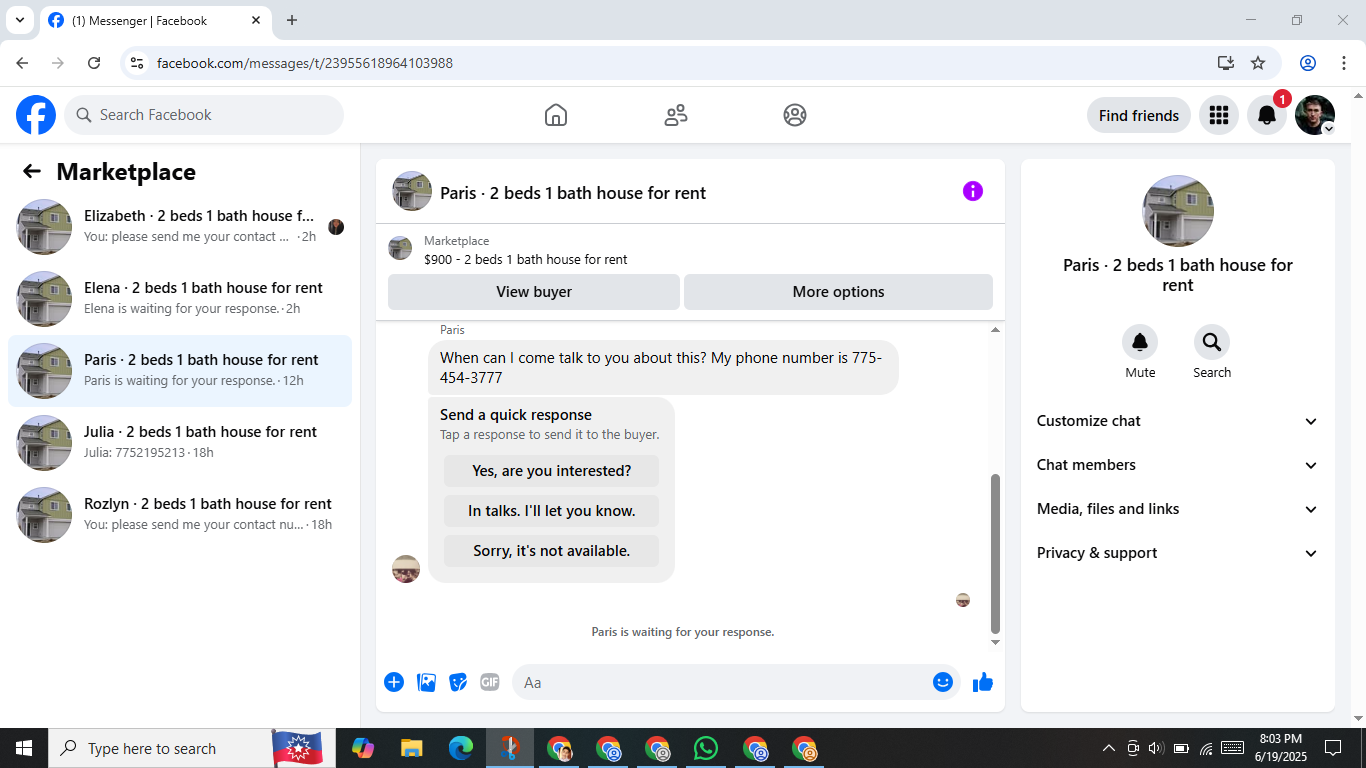Open the taskbar clock and date
This screenshot has height=768, width=1366.
(x=1280, y=748)
